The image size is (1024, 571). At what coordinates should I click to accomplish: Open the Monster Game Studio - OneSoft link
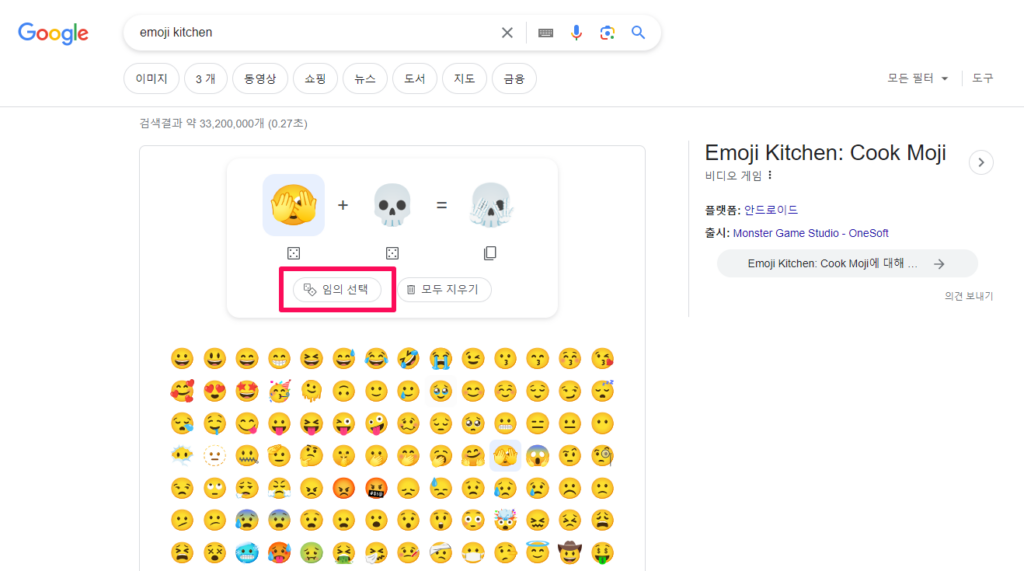point(810,233)
